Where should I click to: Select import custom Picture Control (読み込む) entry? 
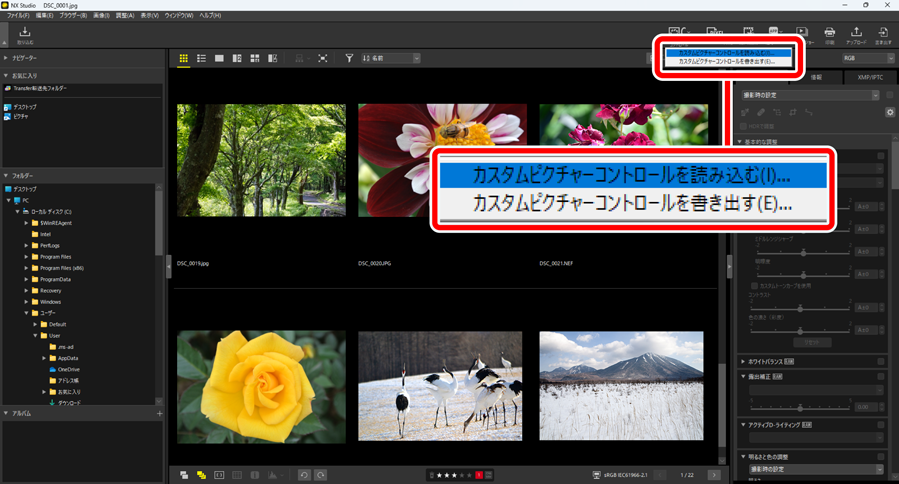[x=632, y=176]
